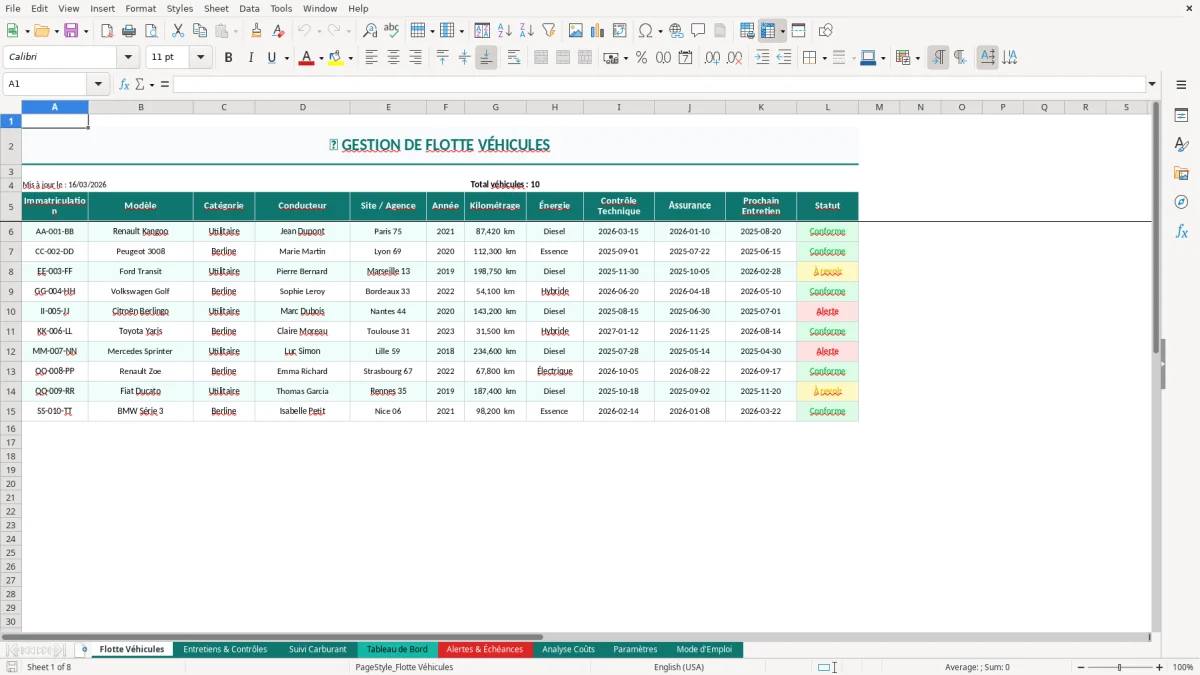1200x675 pixels.
Task: Format cell as Percent
Action: (641, 58)
